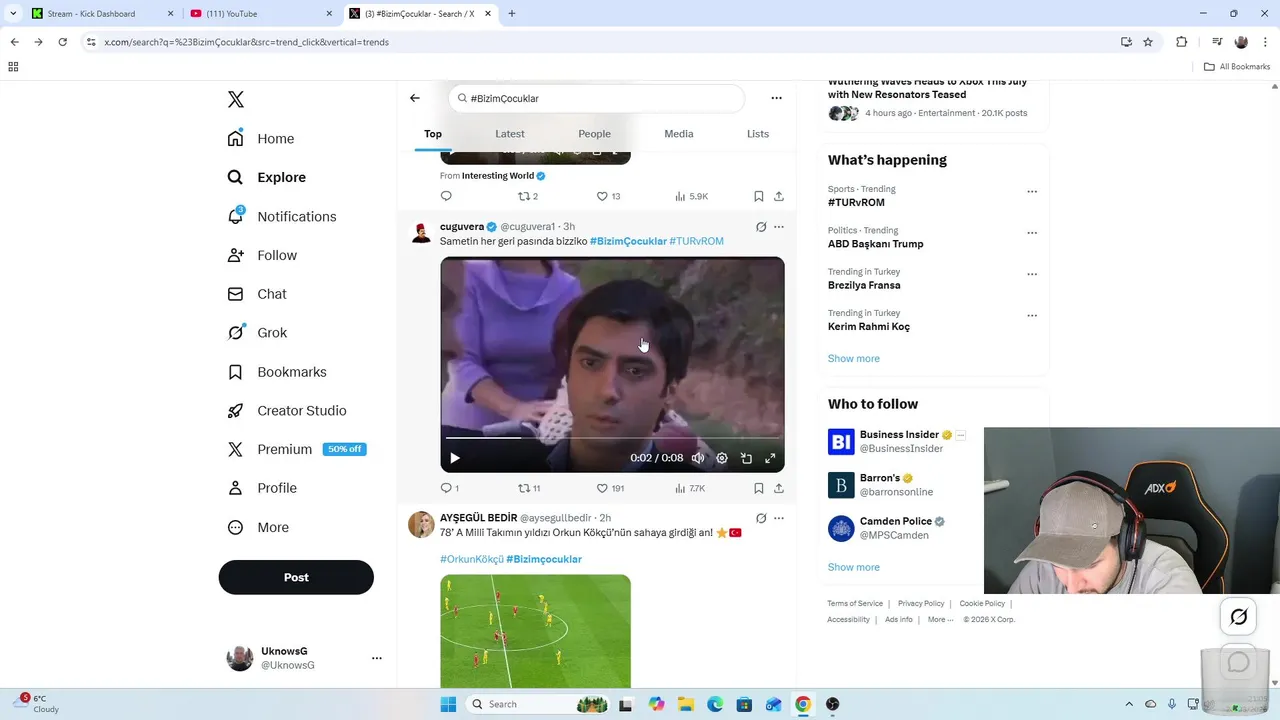This screenshot has height=720, width=1280.
Task: Seek in the cuguvera video progress bar
Action: (612, 438)
